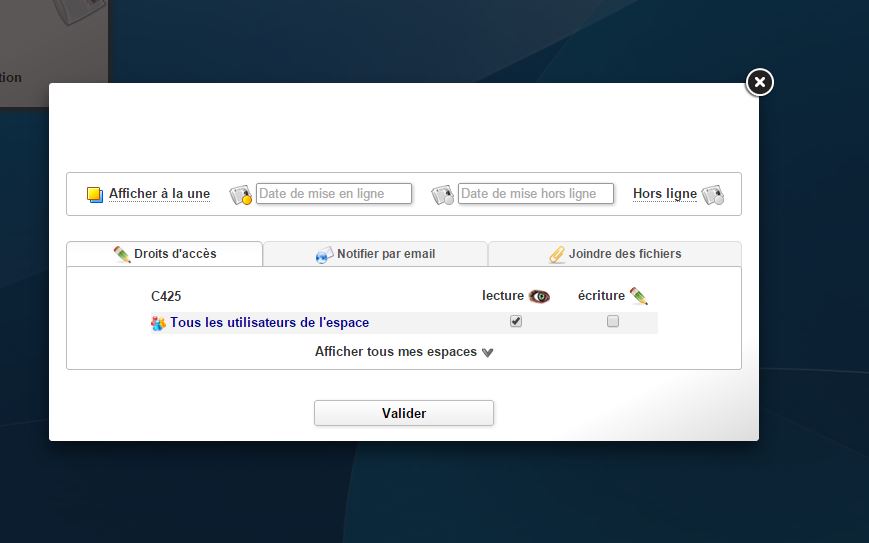
Task: Enable the écriture checkbox for all users
Action: click(x=613, y=322)
